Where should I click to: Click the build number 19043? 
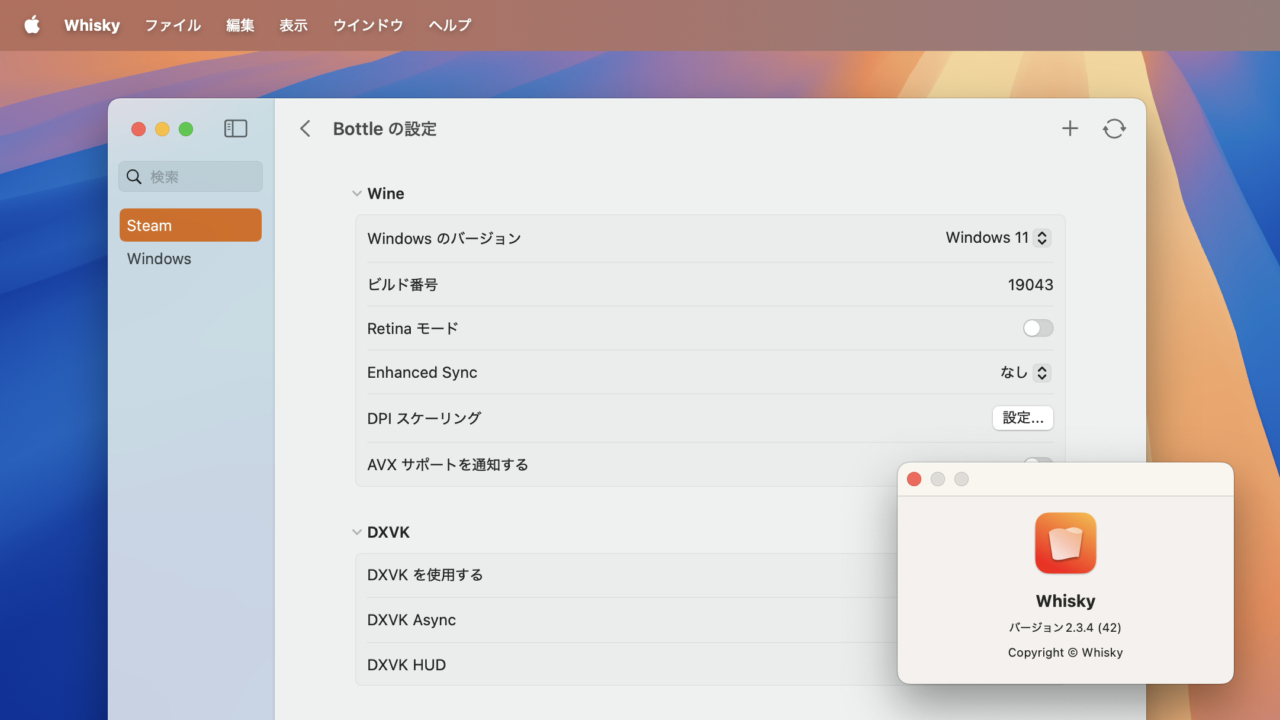pos(1030,285)
